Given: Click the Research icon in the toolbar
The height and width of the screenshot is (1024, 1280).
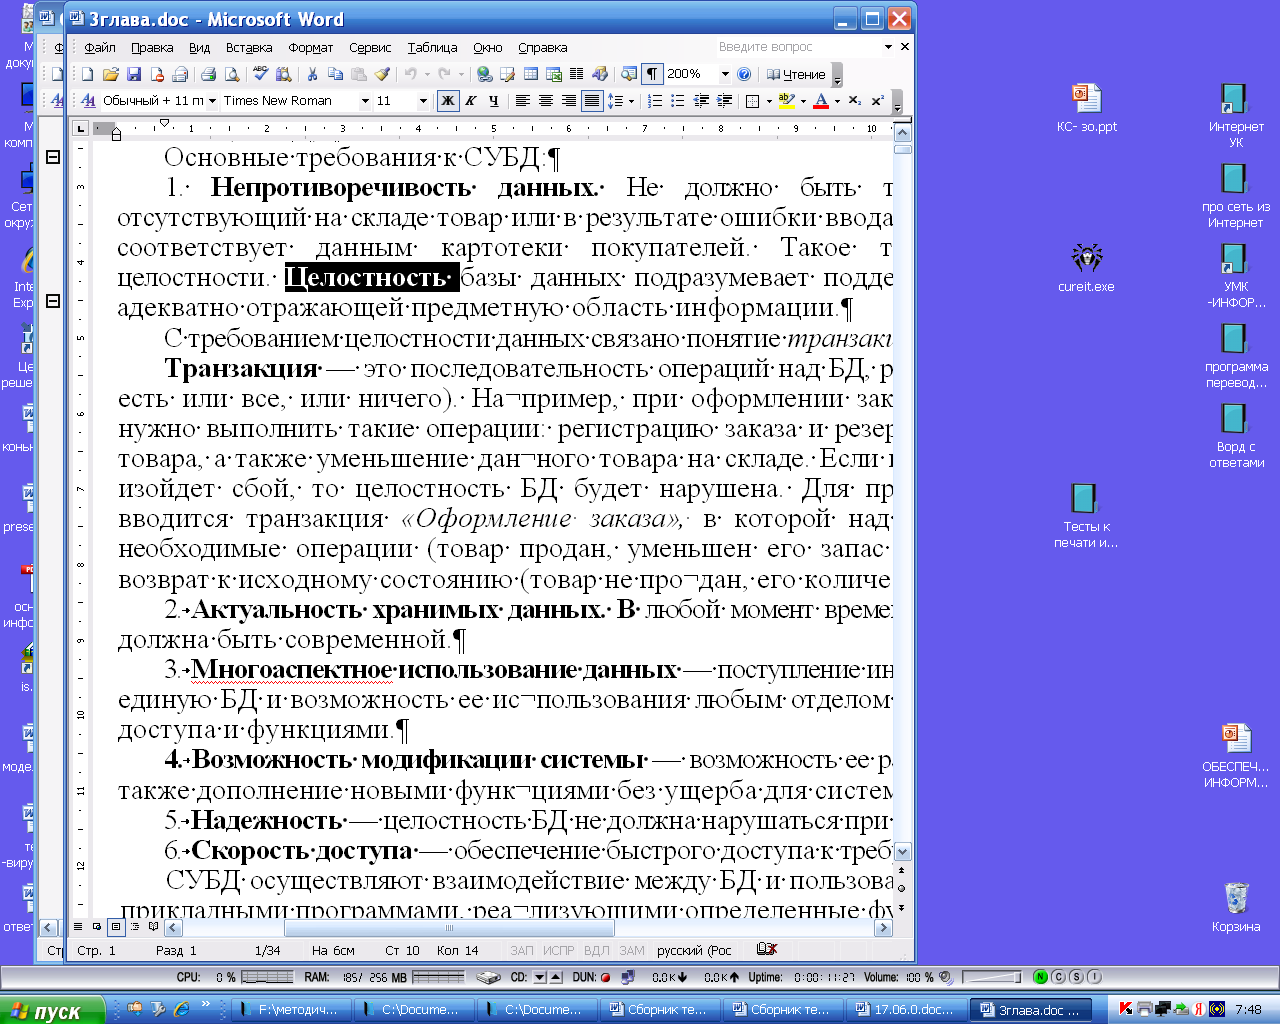Looking at the screenshot, I should click(284, 74).
